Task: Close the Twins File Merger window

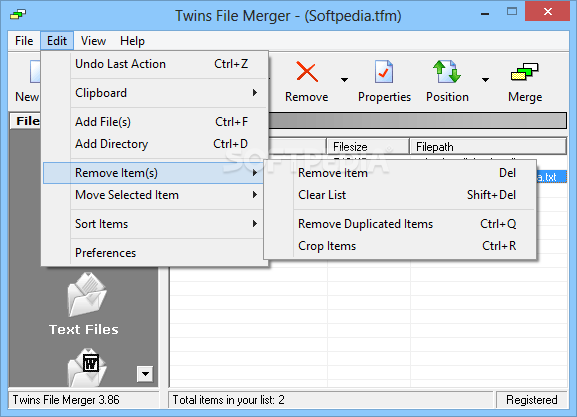Action: tap(548, 12)
